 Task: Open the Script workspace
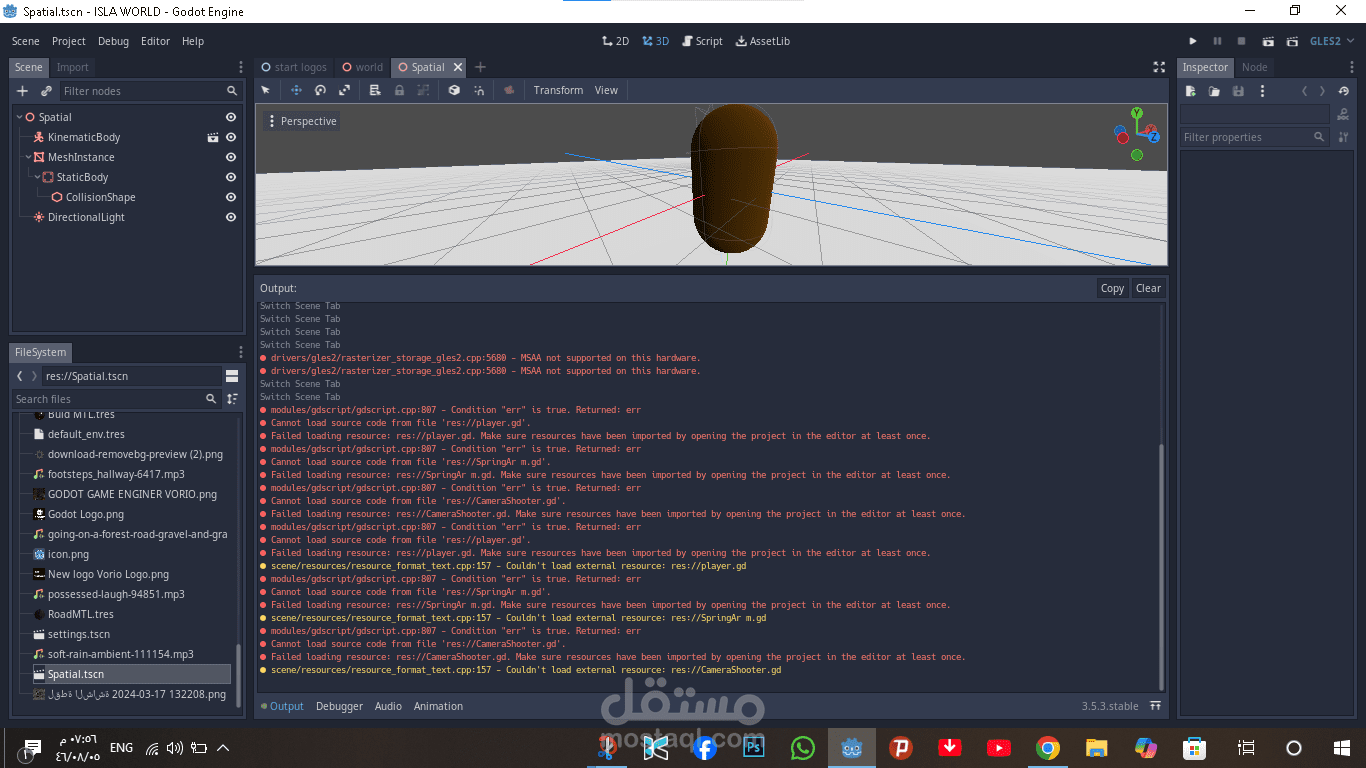pyautogui.click(x=702, y=41)
